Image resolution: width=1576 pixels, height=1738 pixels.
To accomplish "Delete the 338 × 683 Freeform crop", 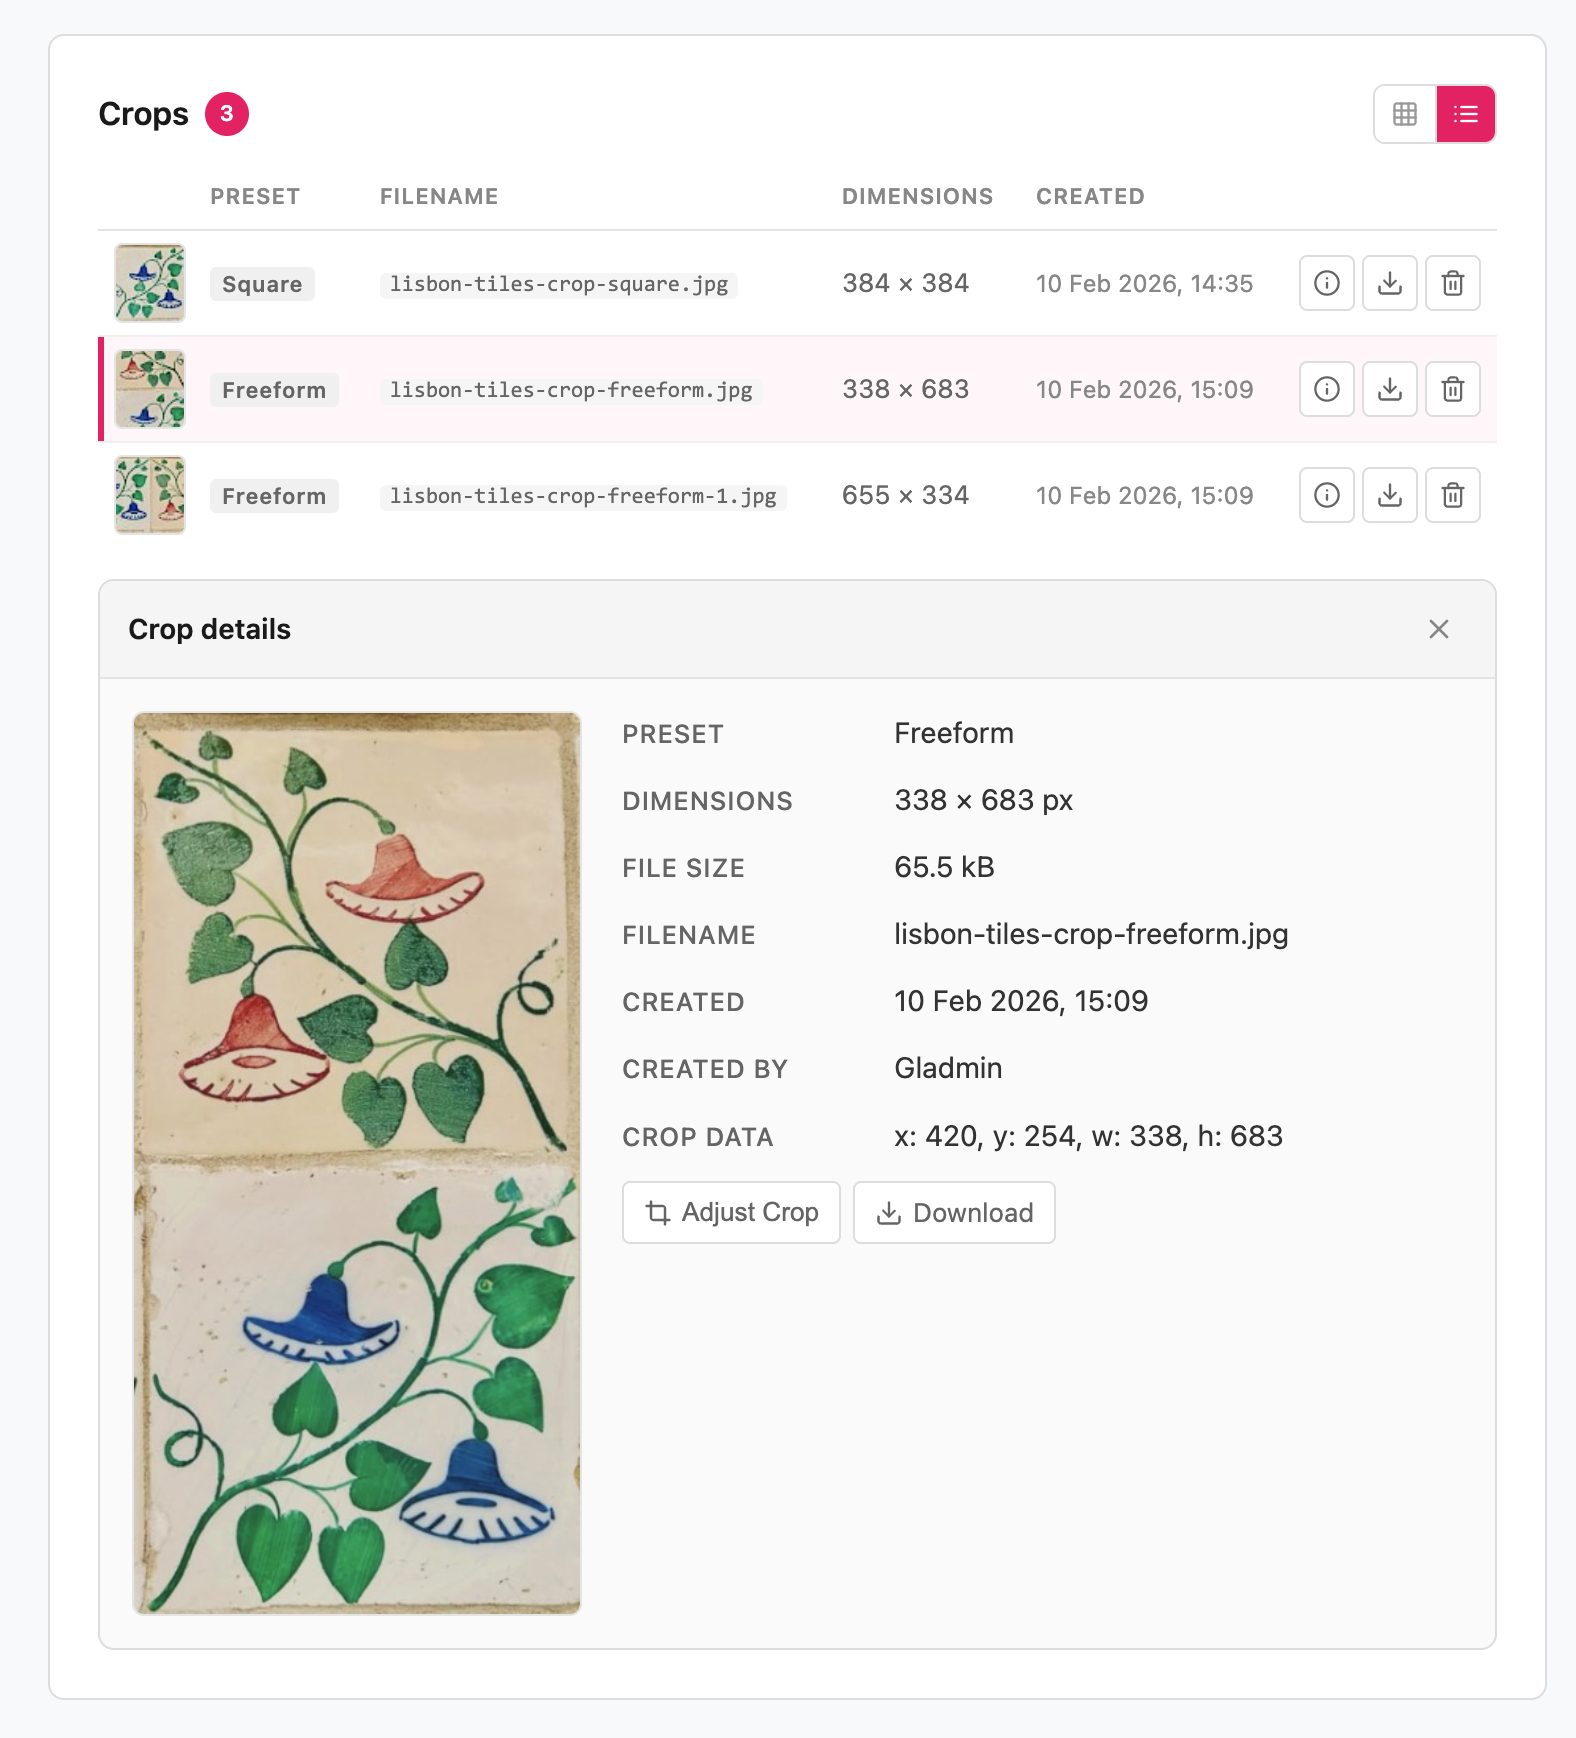I will [1452, 389].
